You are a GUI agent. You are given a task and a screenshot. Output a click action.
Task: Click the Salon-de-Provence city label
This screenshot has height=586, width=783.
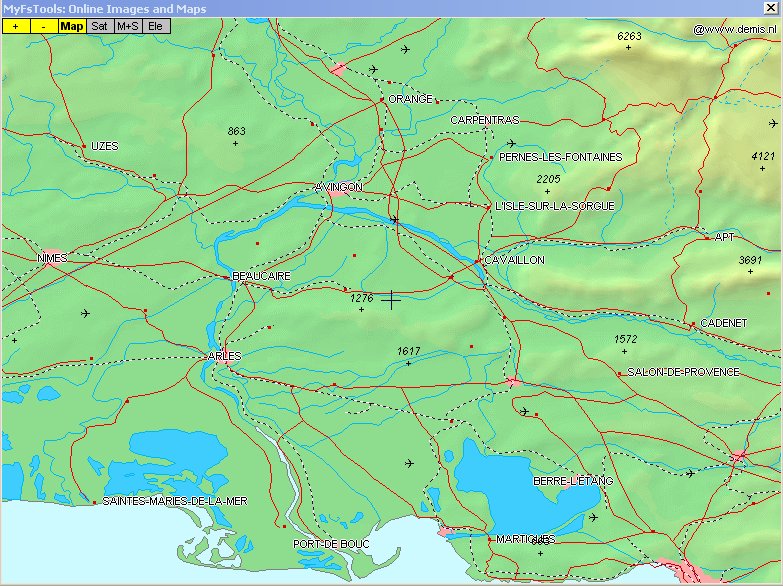(683, 372)
